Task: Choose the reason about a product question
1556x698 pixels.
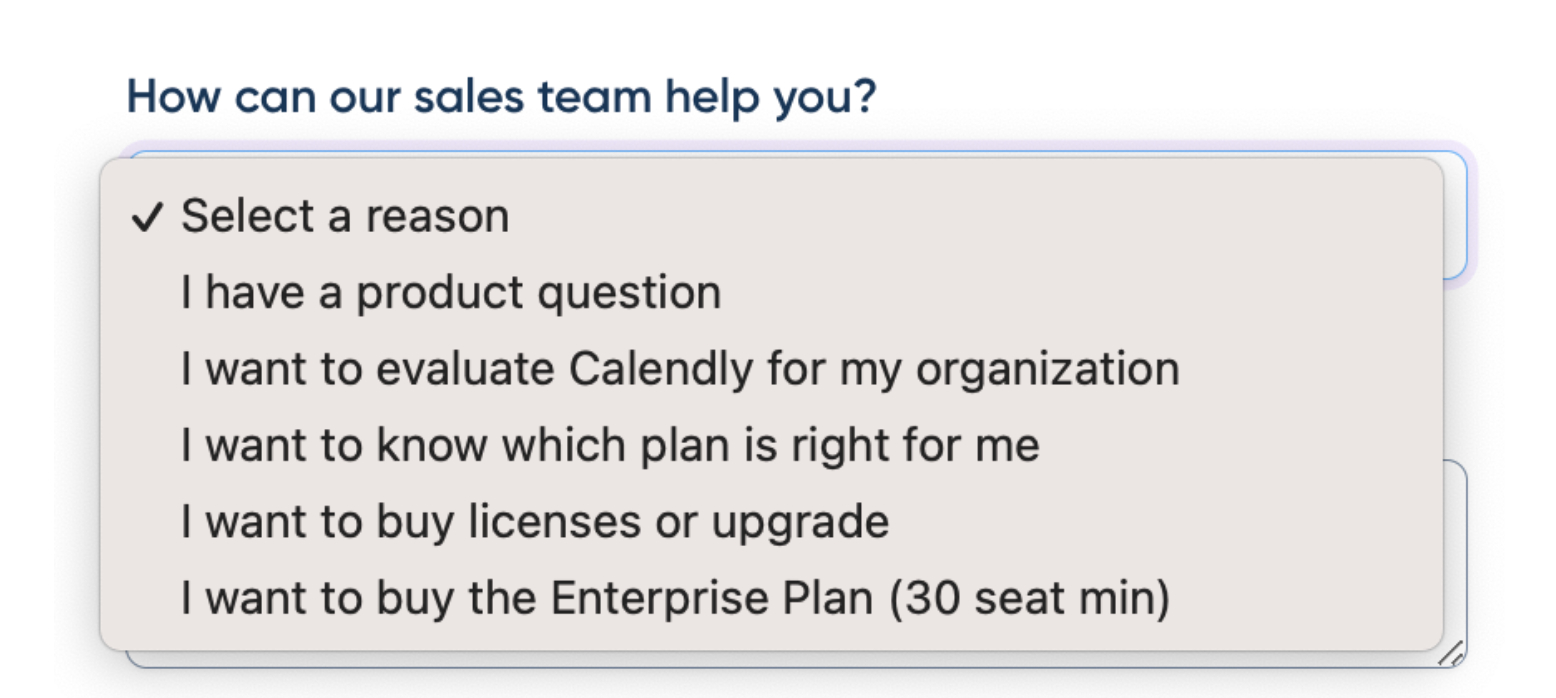Action: coord(451,293)
